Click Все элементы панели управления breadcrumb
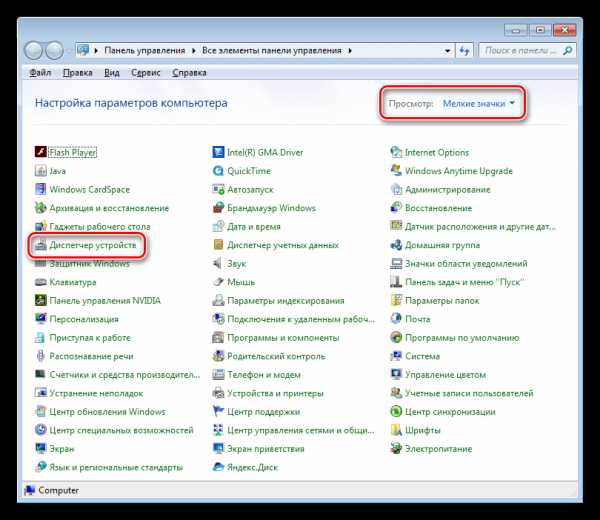600x520 pixels. pyautogui.click(x=272, y=51)
